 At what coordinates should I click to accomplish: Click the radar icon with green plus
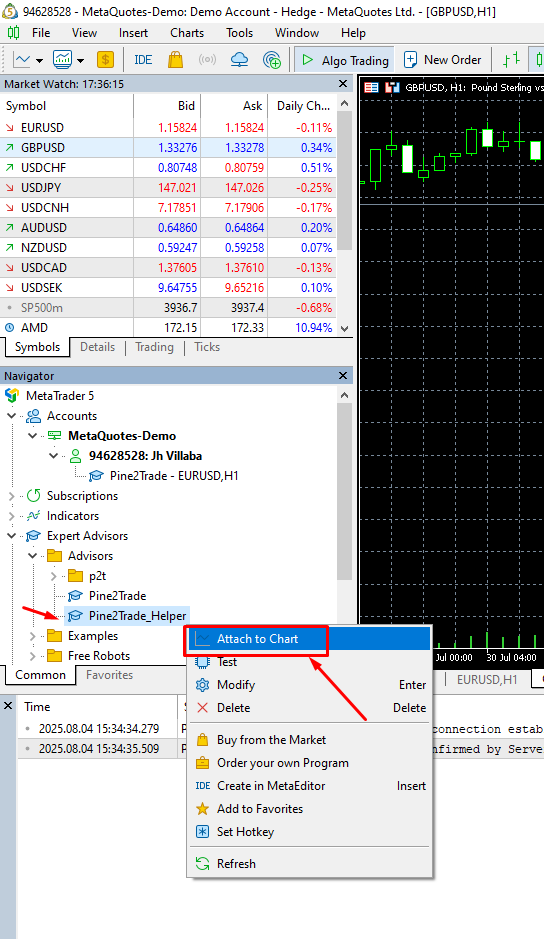point(271,59)
